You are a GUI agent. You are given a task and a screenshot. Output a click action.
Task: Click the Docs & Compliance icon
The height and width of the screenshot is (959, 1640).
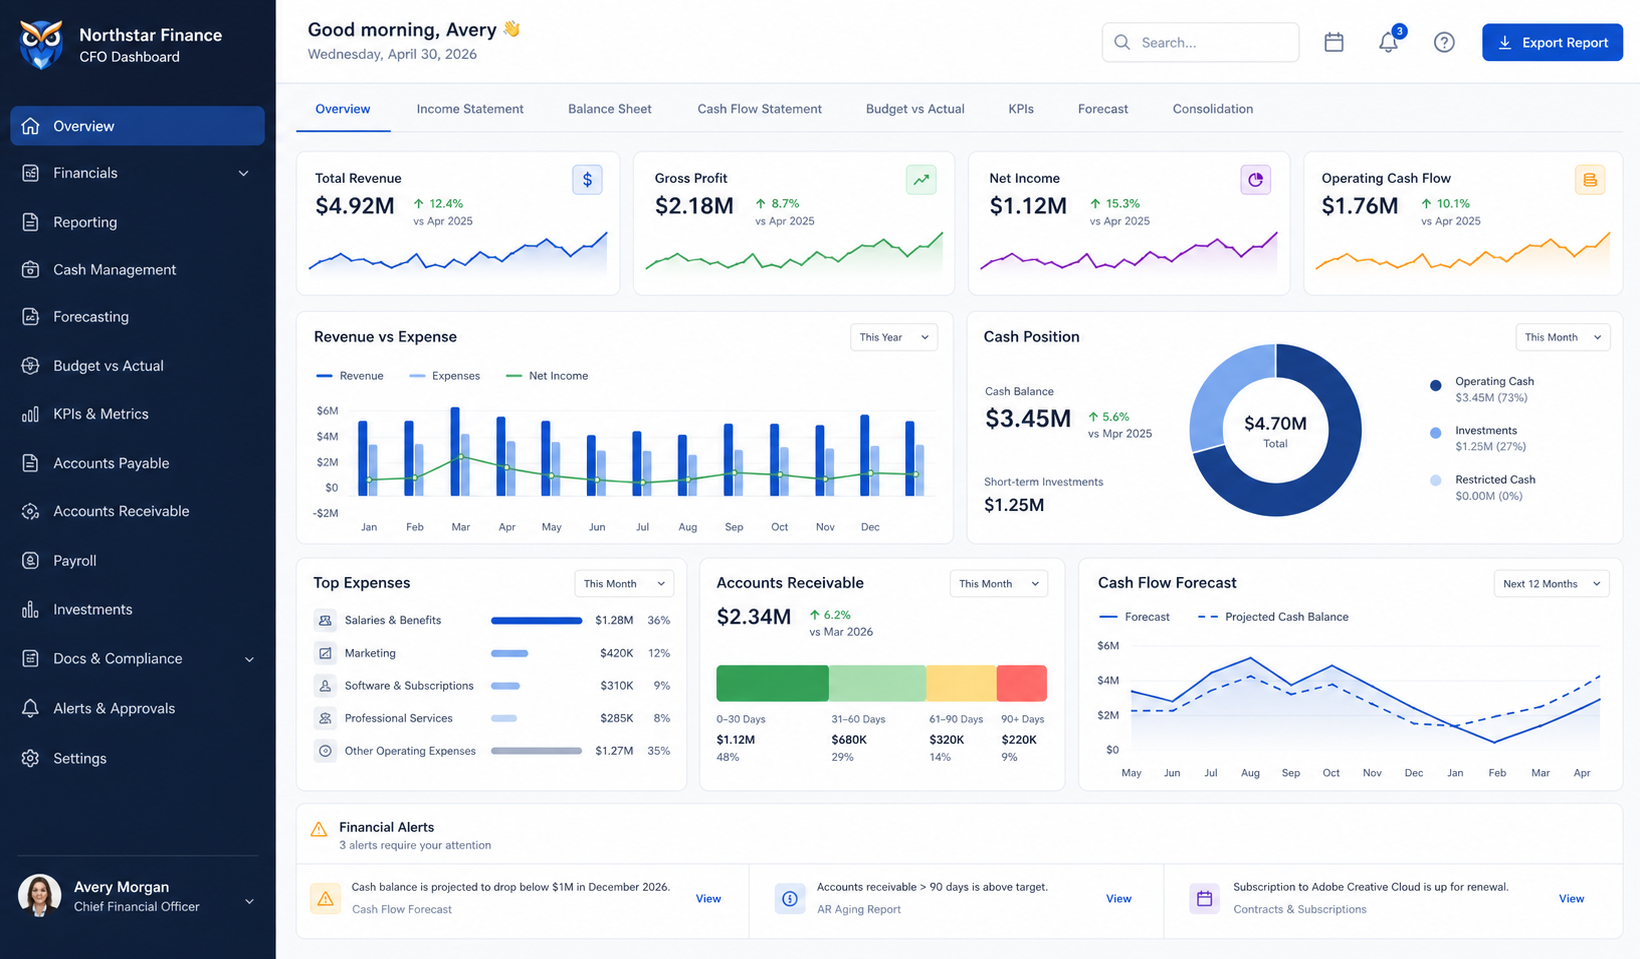31,658
